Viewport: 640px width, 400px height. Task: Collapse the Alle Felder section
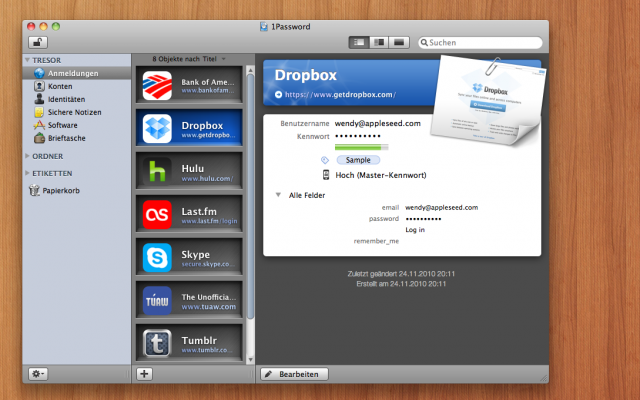point(278,195)
